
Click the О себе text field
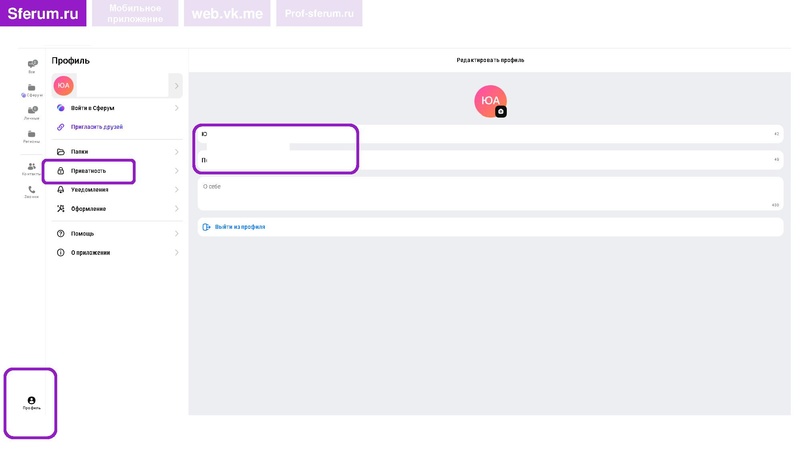click(489, 194)
